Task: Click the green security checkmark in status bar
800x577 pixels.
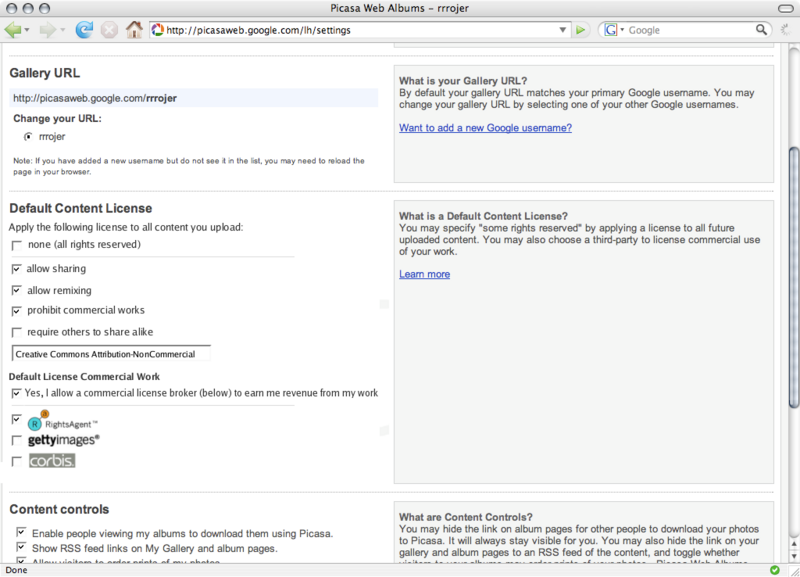Action: pos(774,570)
